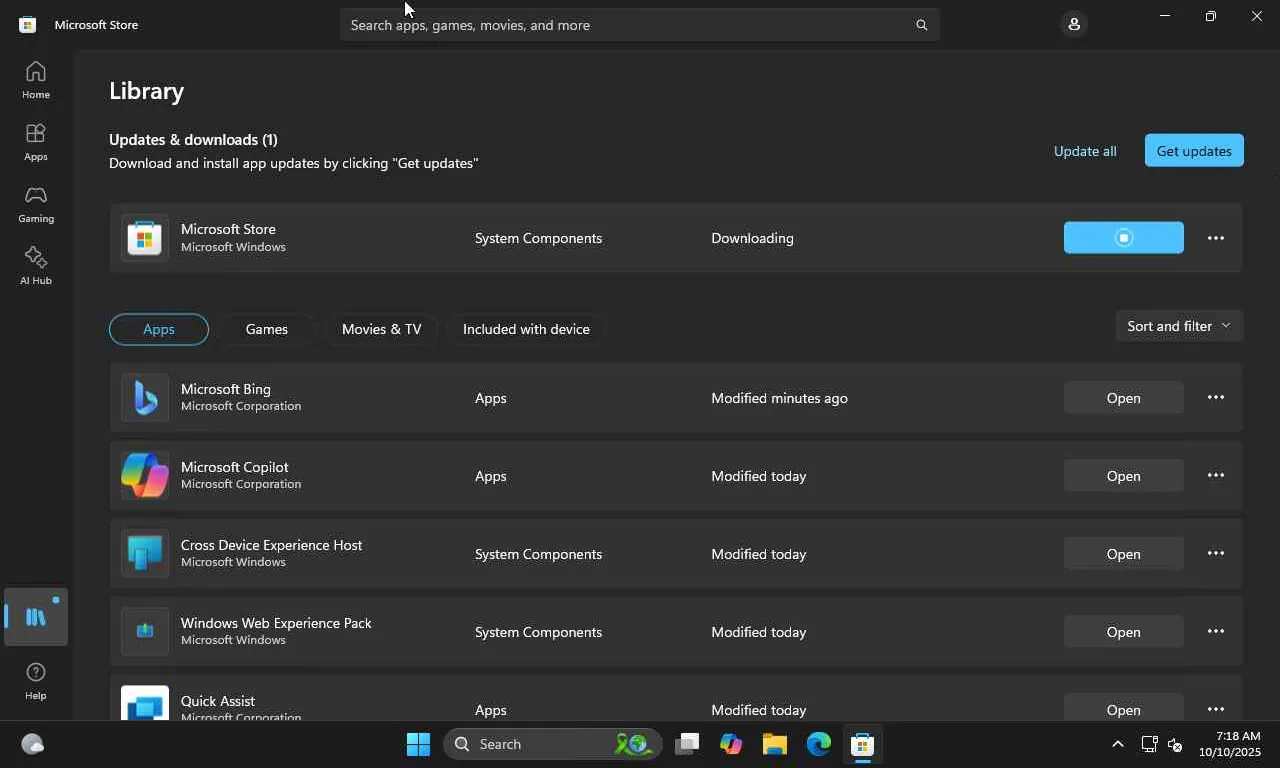Click Update all
The height and width of the screenshot is (768, 1280).
[x=1085, y=151]
